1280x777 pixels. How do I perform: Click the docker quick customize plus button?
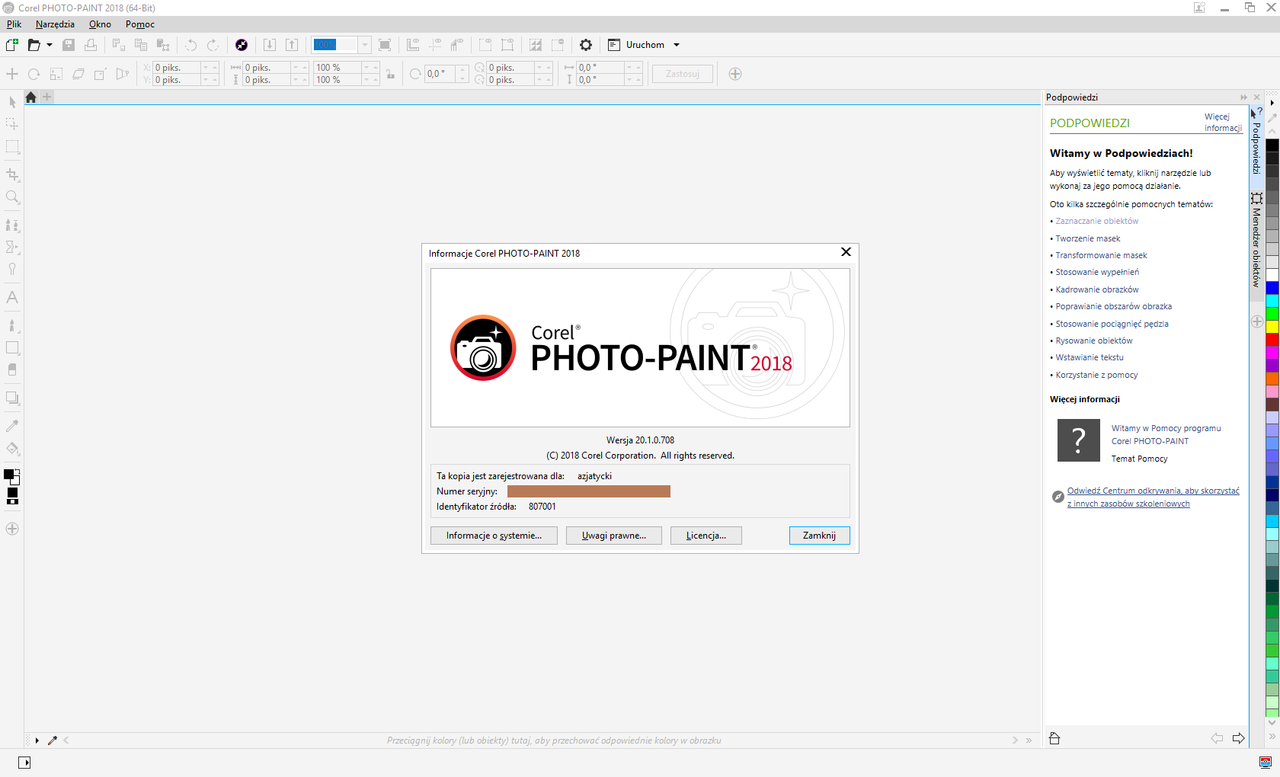click(x=1257, y=321)
